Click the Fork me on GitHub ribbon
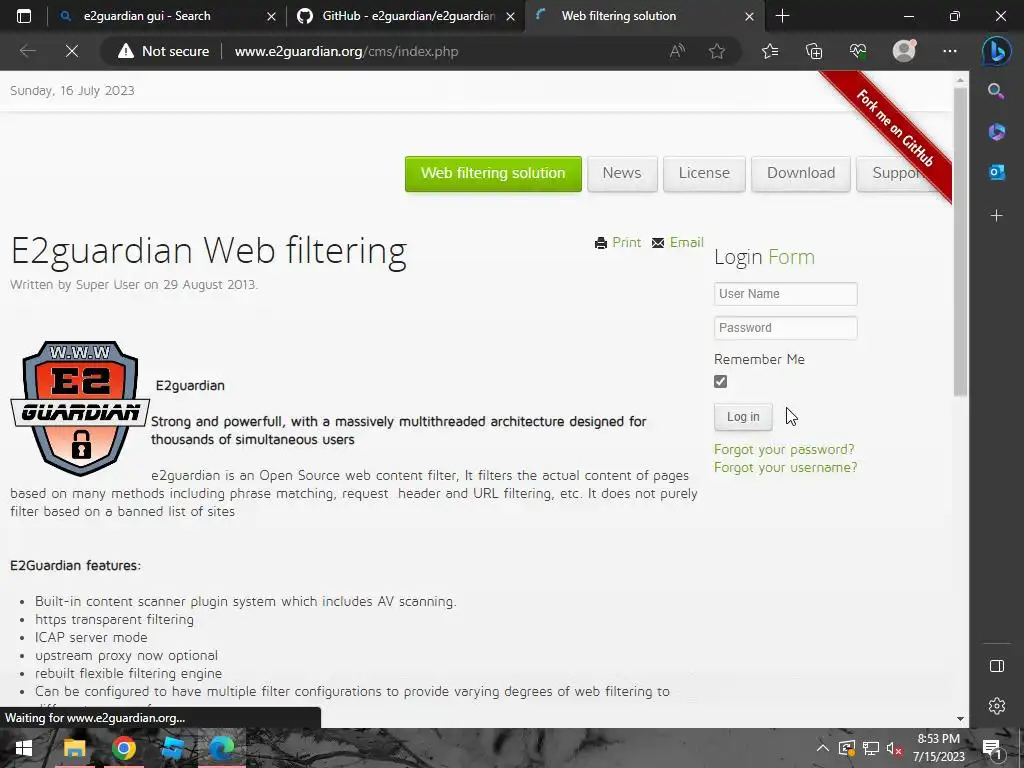 click(x=895, y=128)
